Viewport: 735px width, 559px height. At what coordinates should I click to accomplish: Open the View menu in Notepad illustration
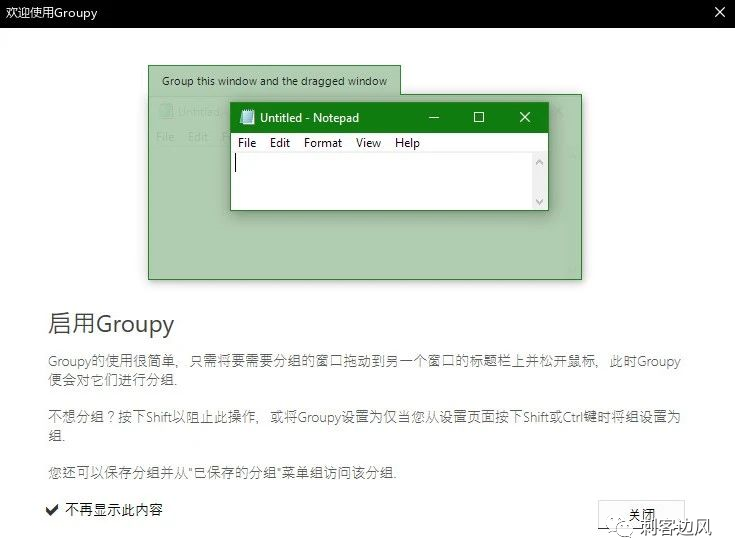click(x=368, y=142)
